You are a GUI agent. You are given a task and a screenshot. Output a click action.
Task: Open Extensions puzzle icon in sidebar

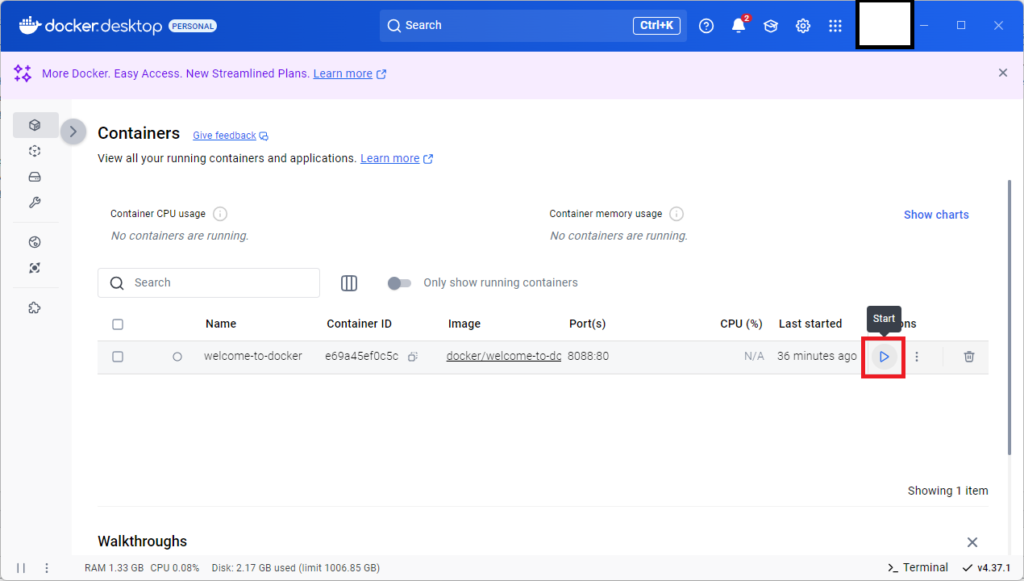(35, 307)
